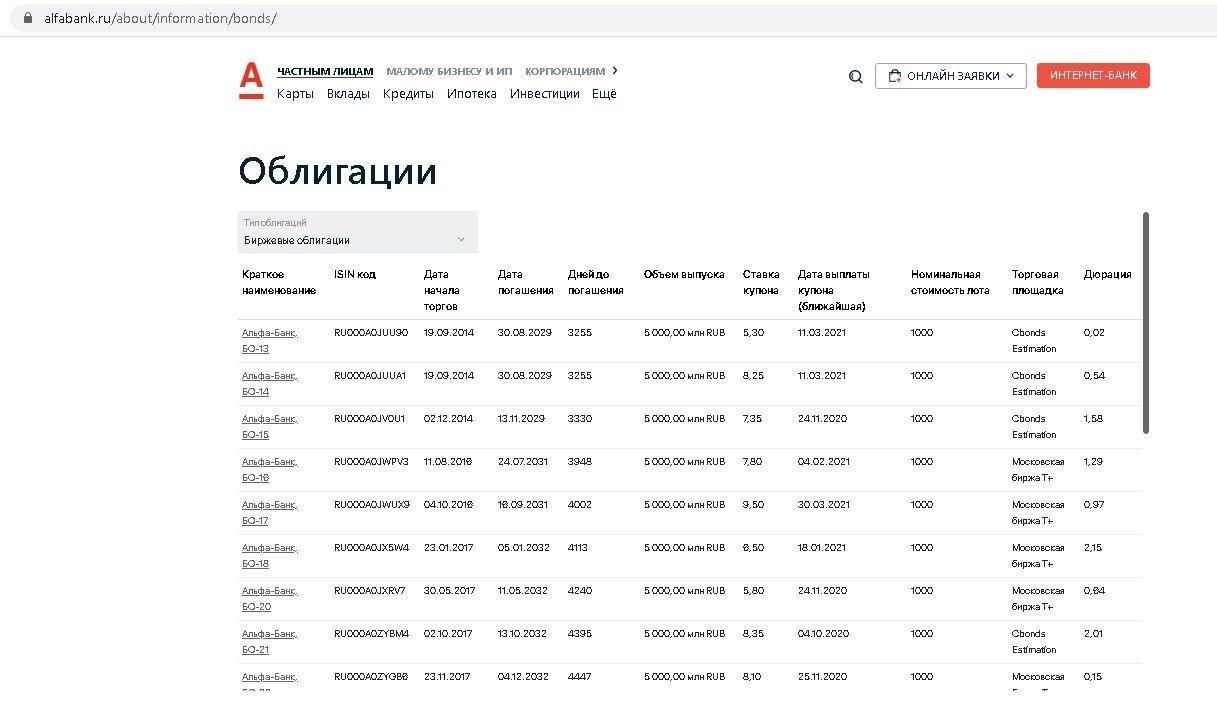Open the Альфа-Банк, БО-15 bond link
Image resolution: width=1217 pixels, height=719 pixels.
tap(270, 427)
